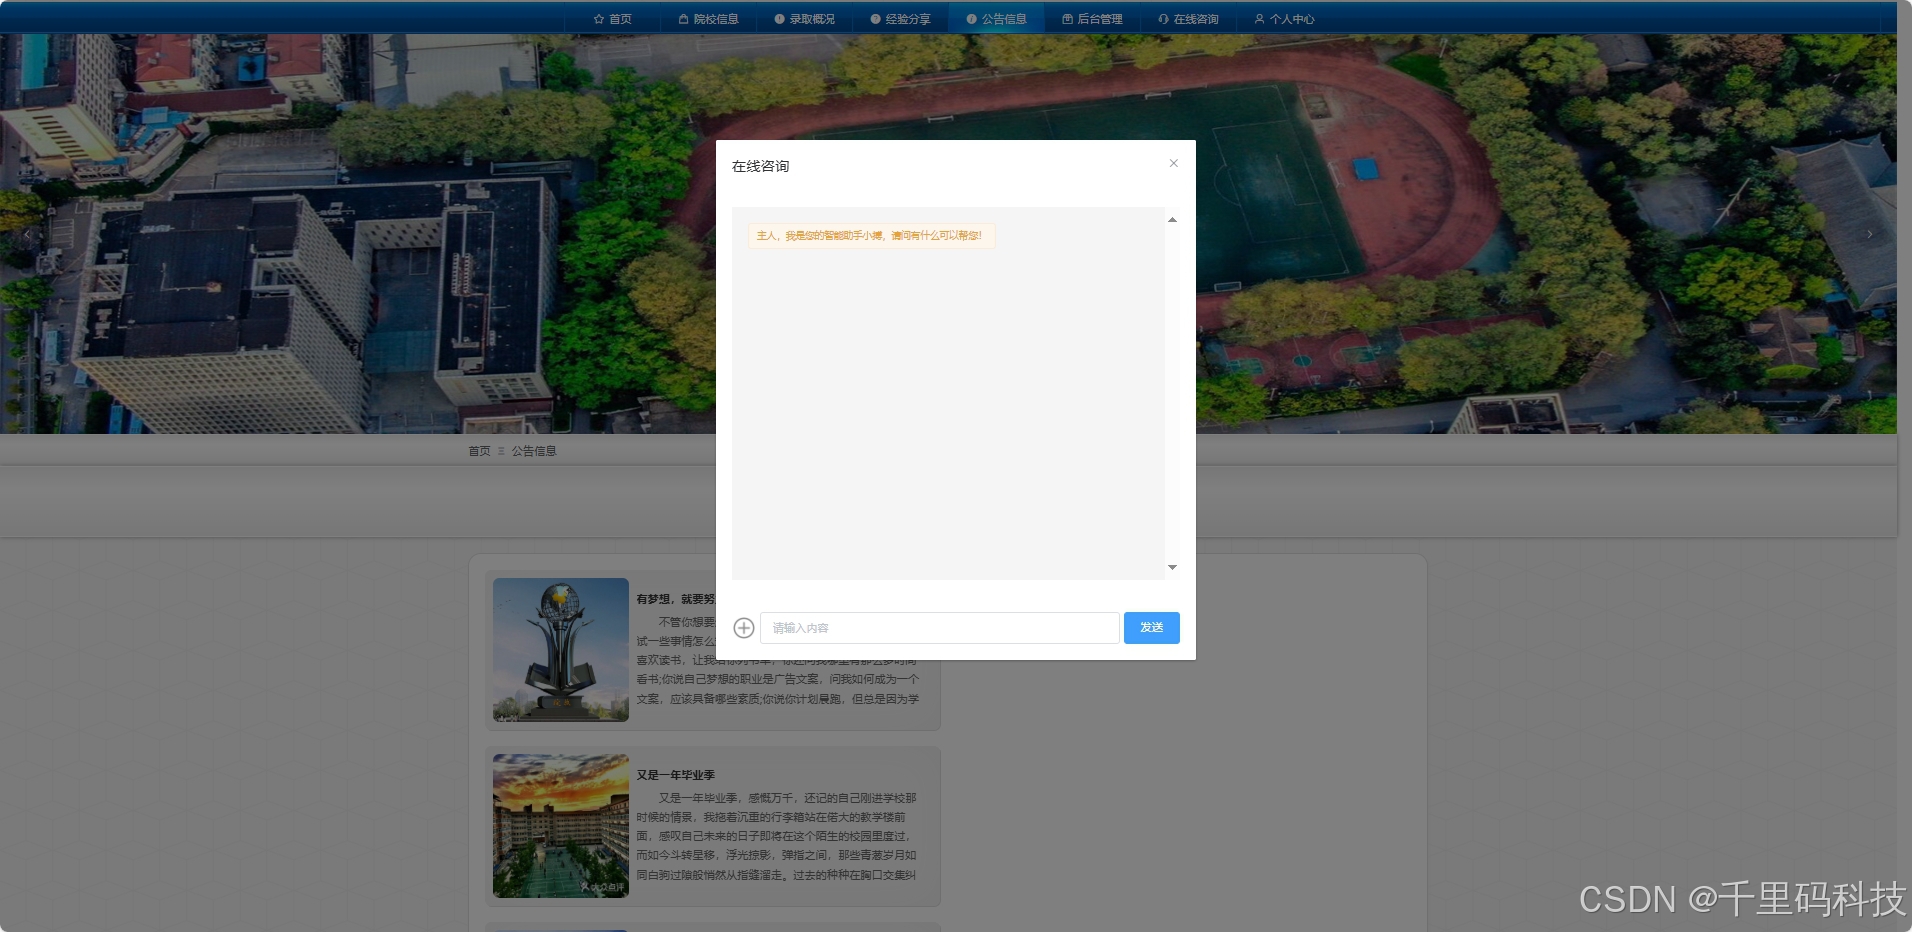Open the 又是一年毕业季 article title
The width and height of the screenshot is (1912, 932).
point(675,775)
